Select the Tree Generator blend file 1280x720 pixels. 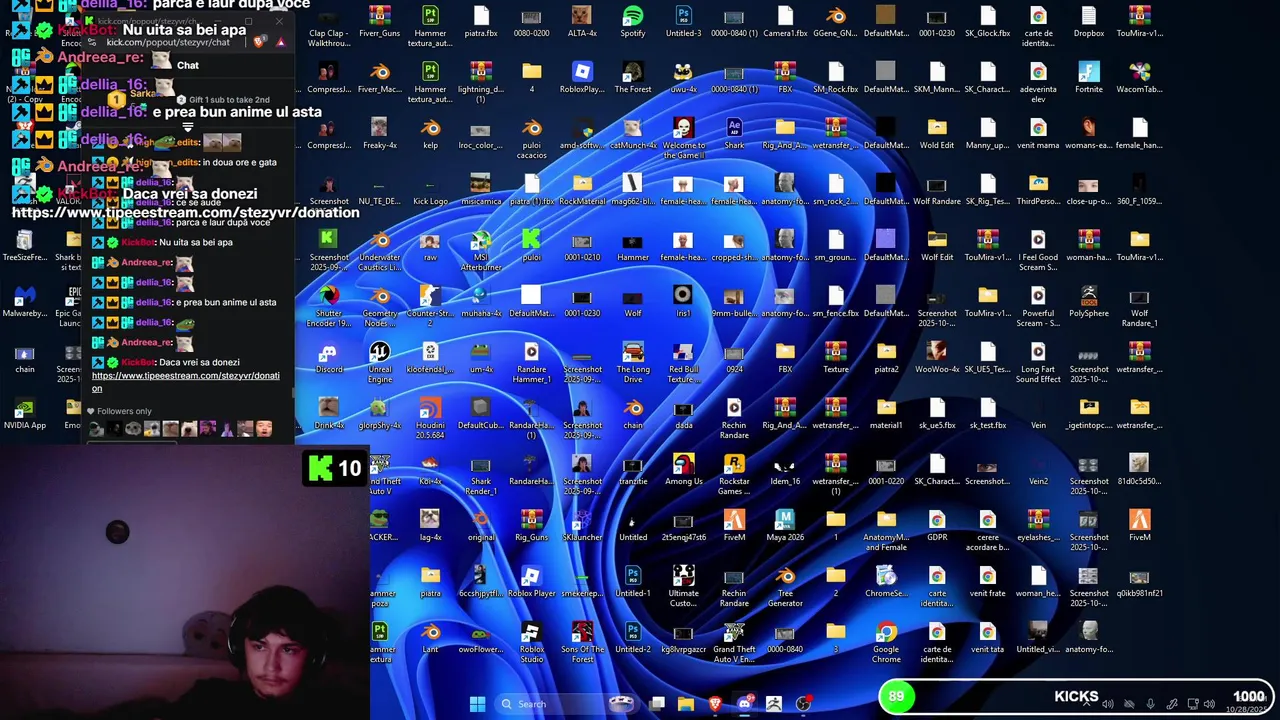tap(785, 586)
